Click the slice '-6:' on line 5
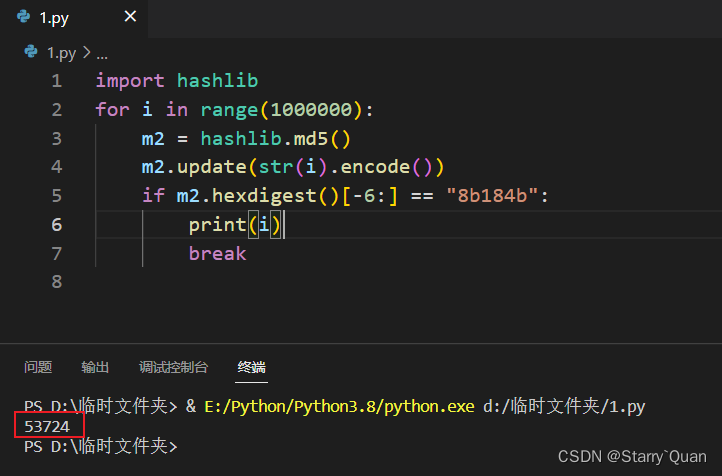Screen dimensions: 722x476 (x=369, y=196)
